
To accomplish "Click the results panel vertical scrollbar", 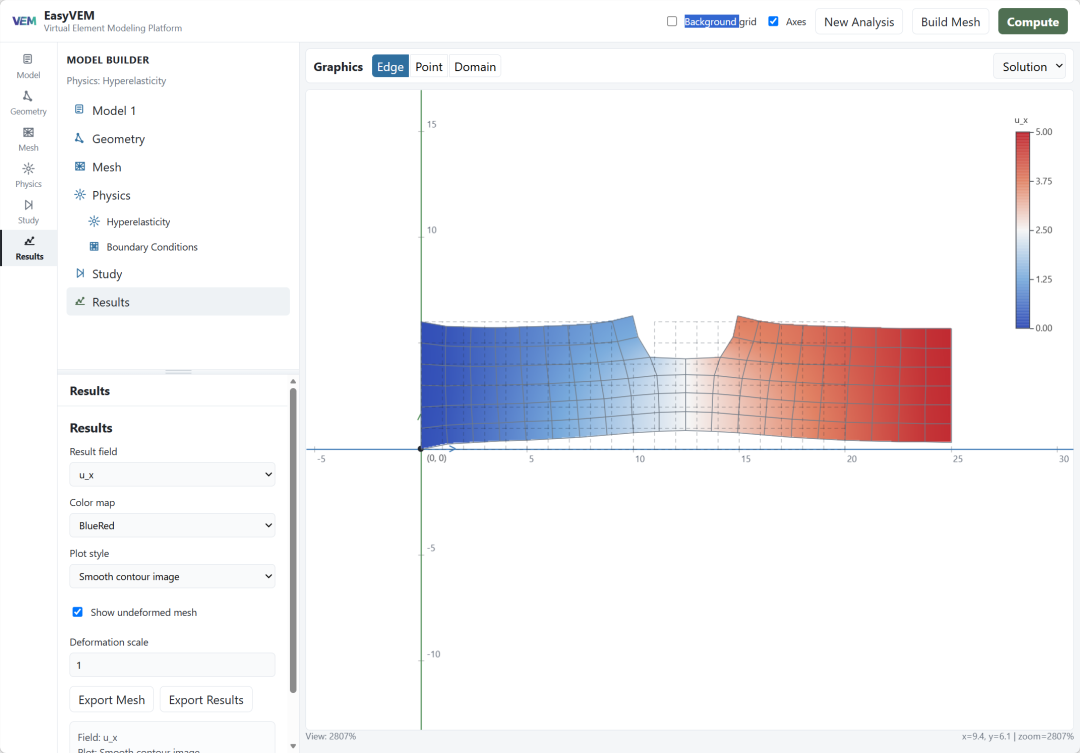I will (x=293, y=540).
